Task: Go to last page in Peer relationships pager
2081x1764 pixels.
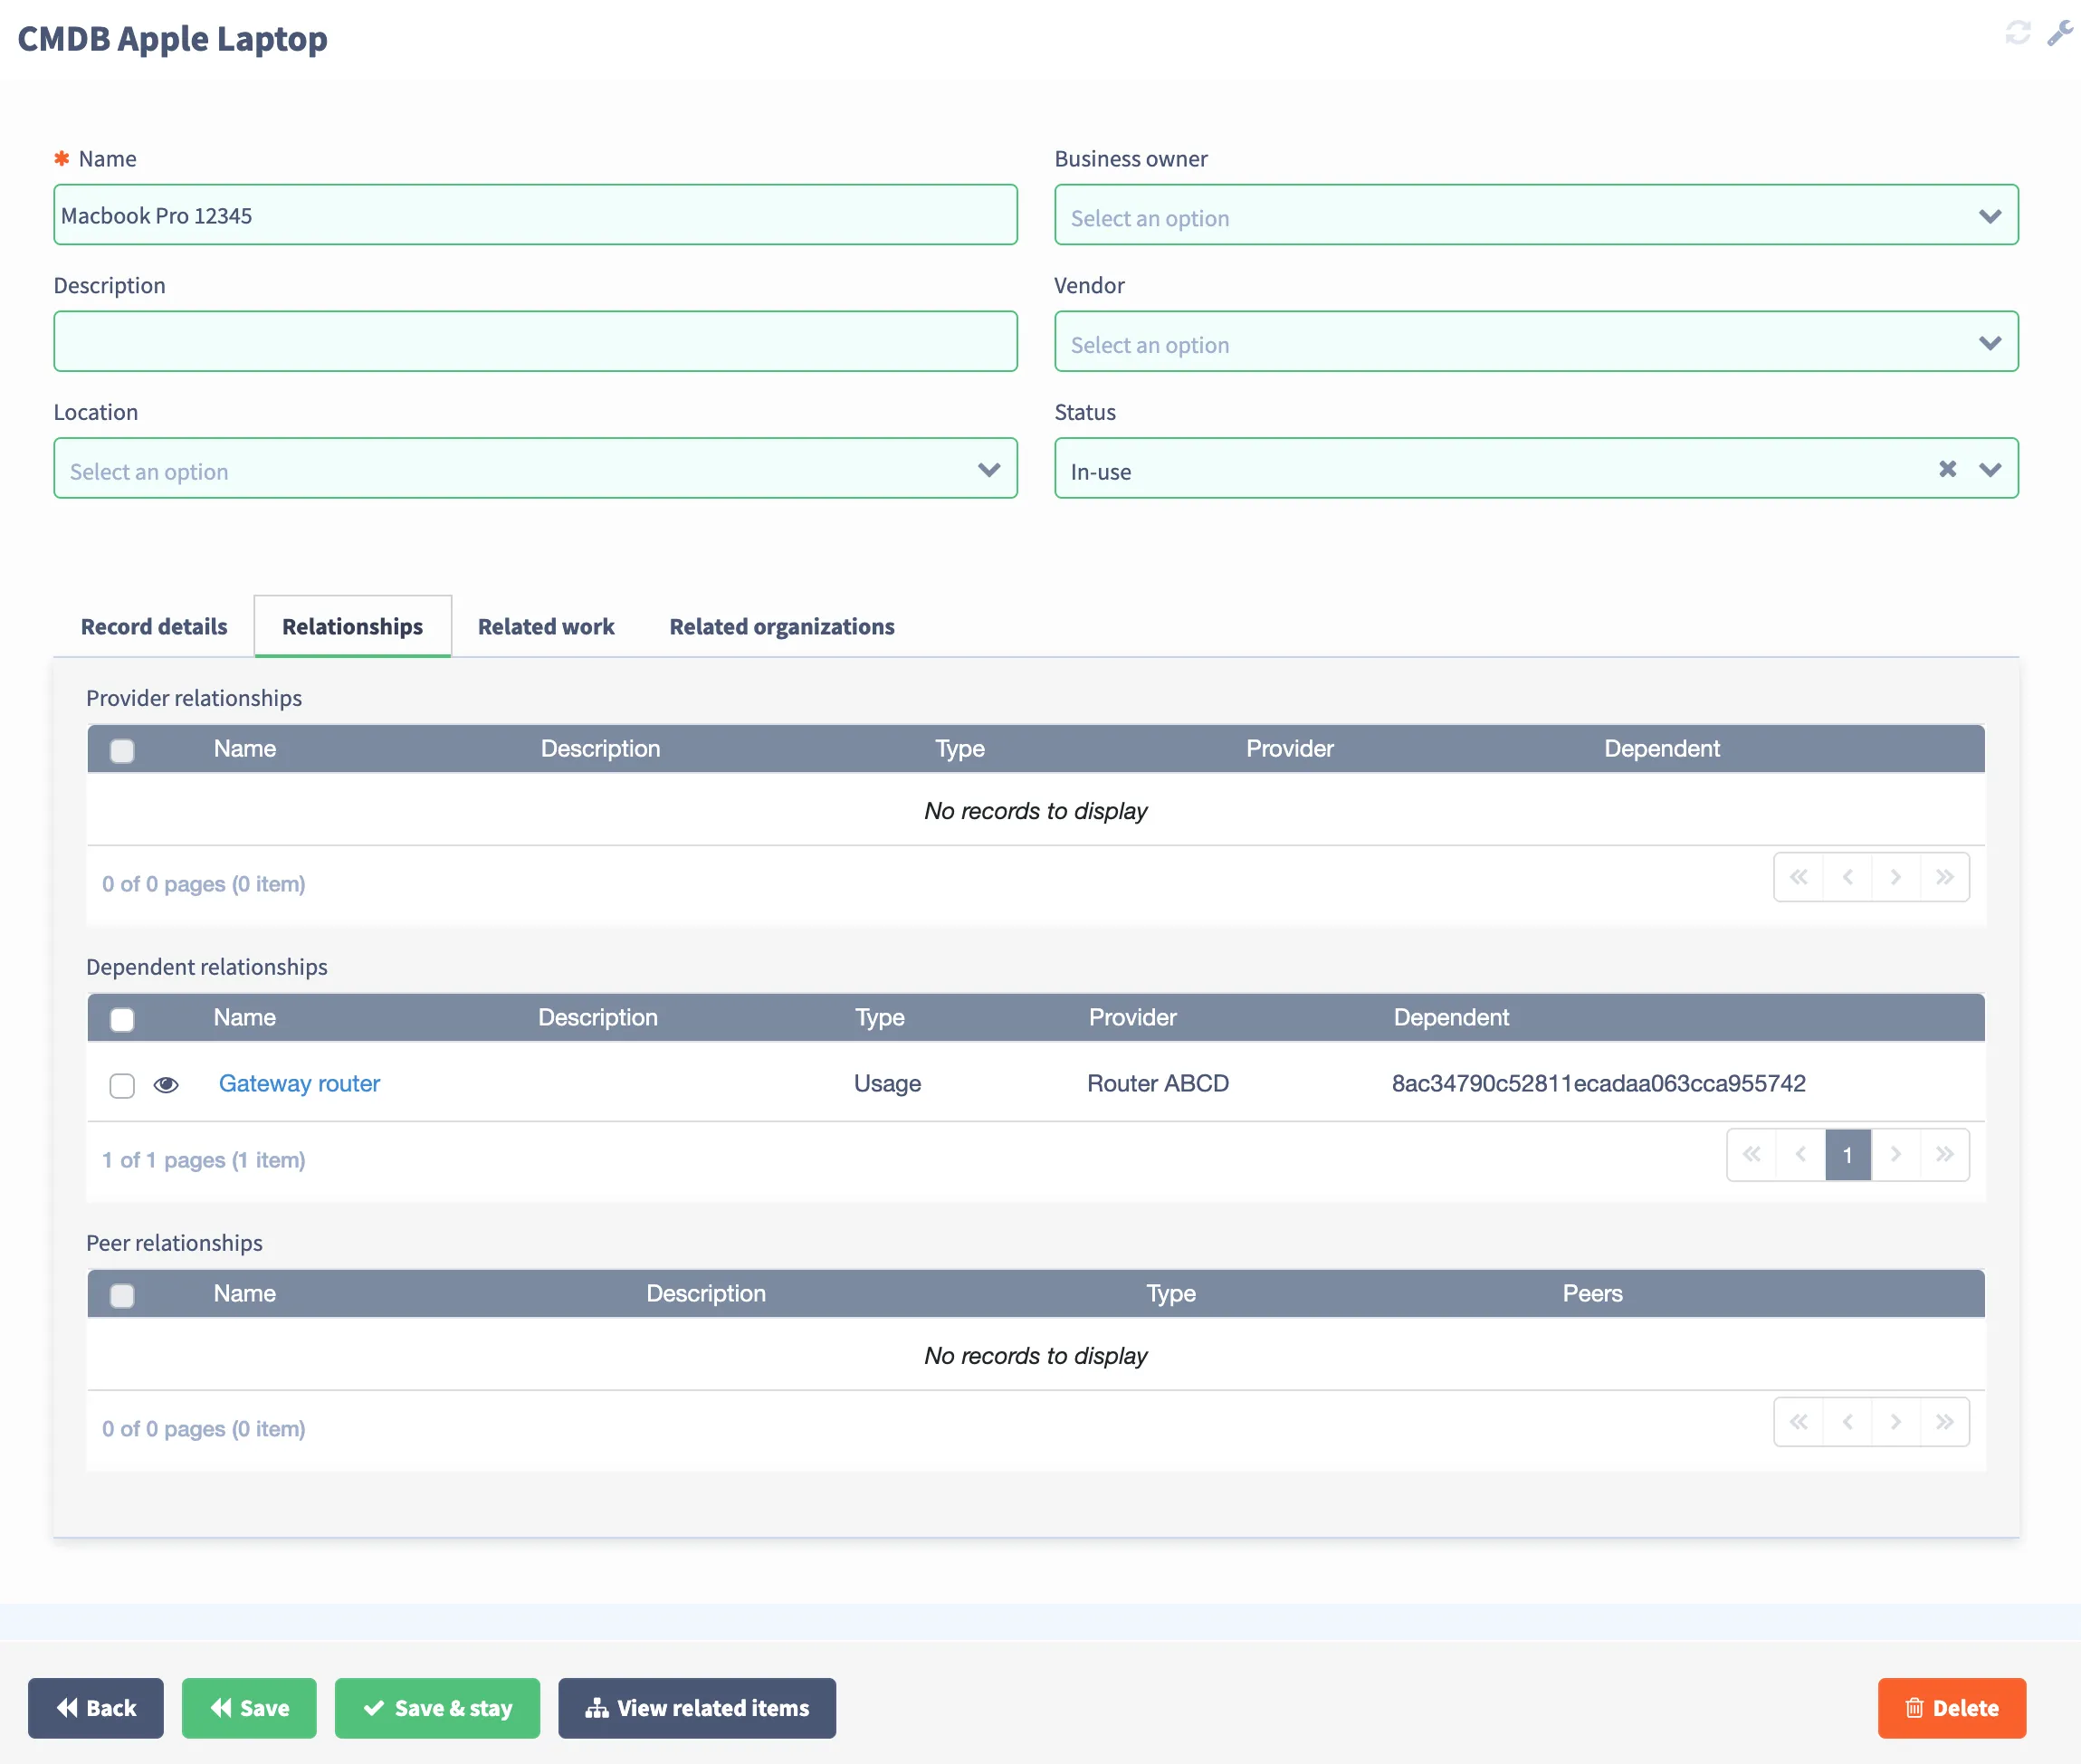Action: click(1944, 1422)
